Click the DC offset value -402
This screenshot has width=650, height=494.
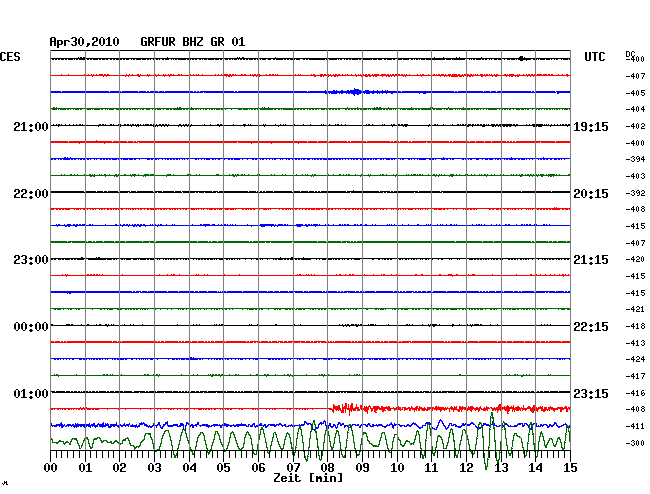(635, 126)
